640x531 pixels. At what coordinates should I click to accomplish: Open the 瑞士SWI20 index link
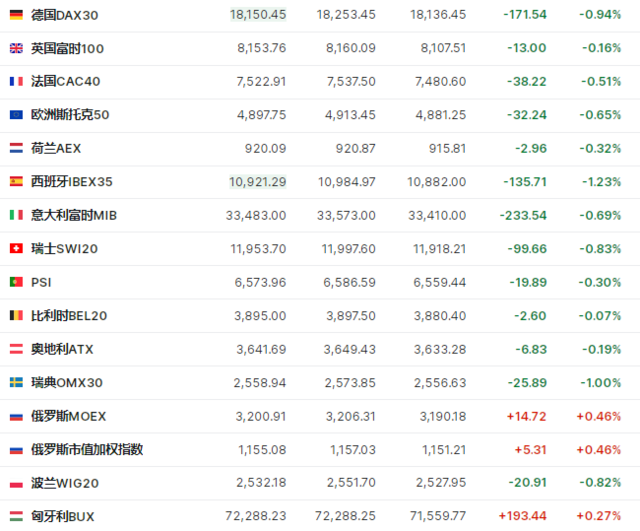click(x=64, y=249)
